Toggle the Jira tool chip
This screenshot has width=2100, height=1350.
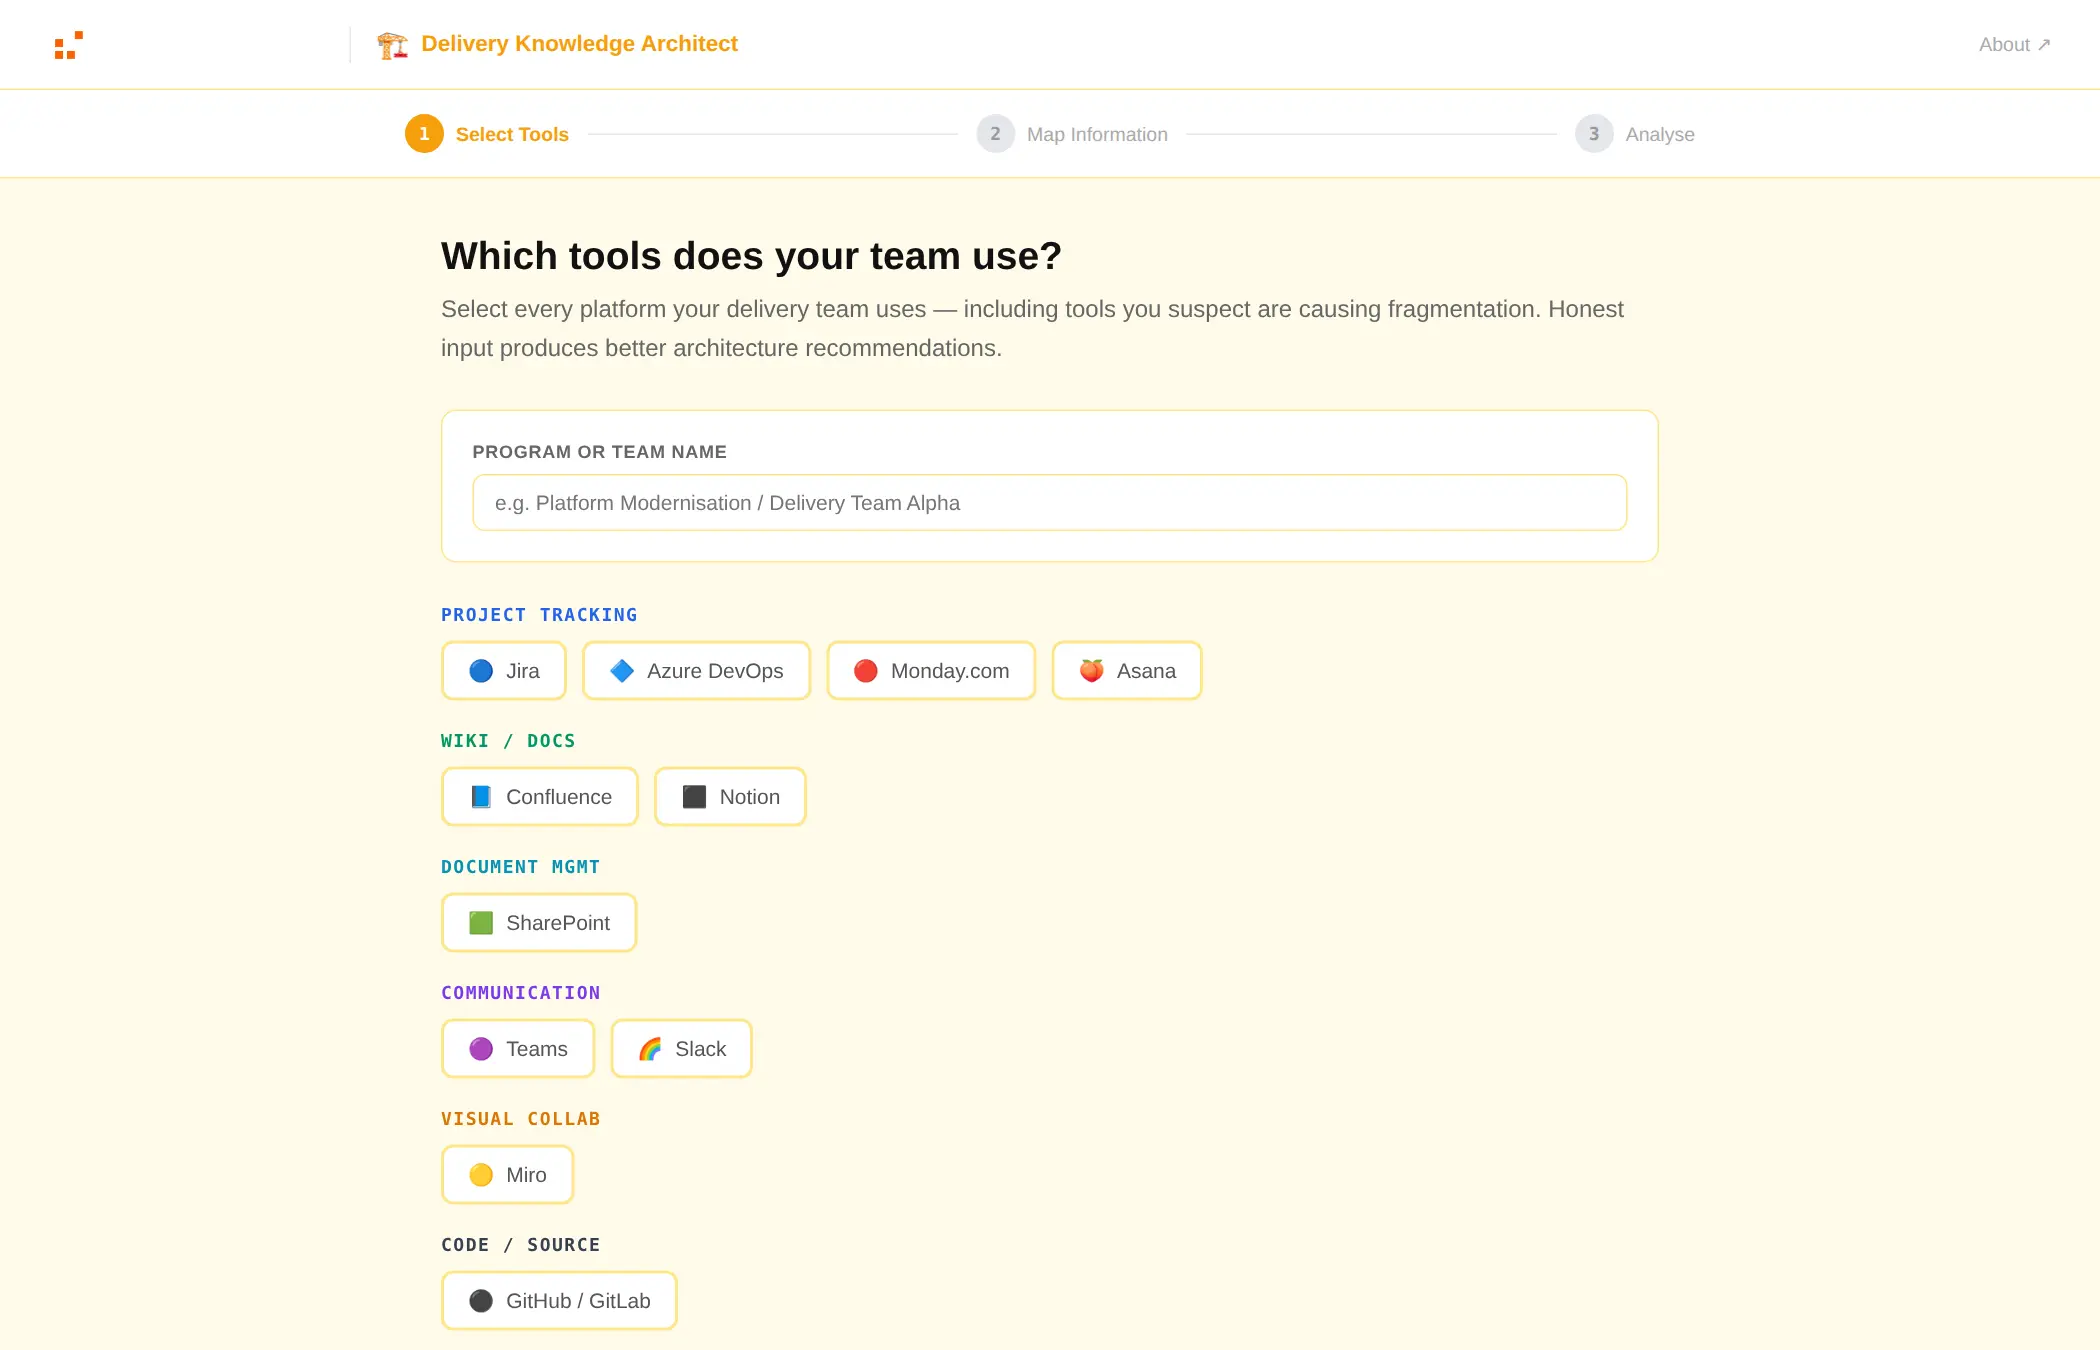[x=504, y=671]
